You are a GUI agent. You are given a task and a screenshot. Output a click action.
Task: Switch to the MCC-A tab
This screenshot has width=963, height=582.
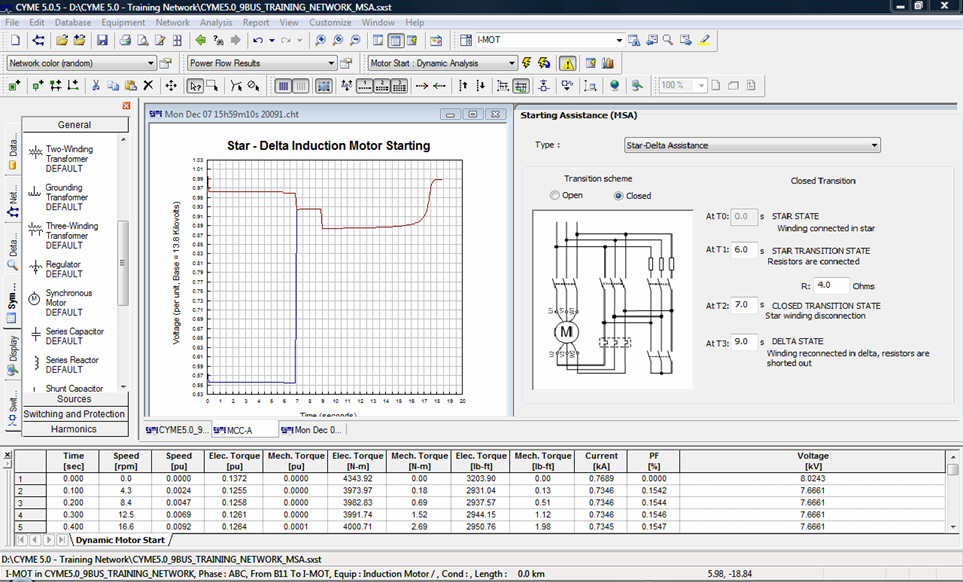[x=238, y=430]
